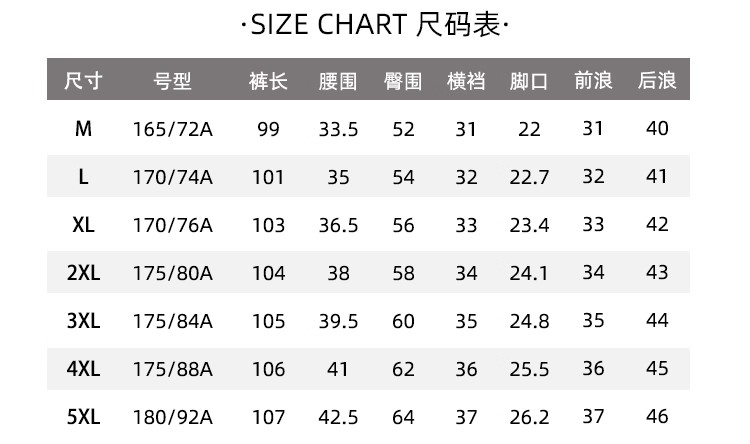Click the 横裆 column header
Viewport: 750px width, 444px height.
coord(466,81)
